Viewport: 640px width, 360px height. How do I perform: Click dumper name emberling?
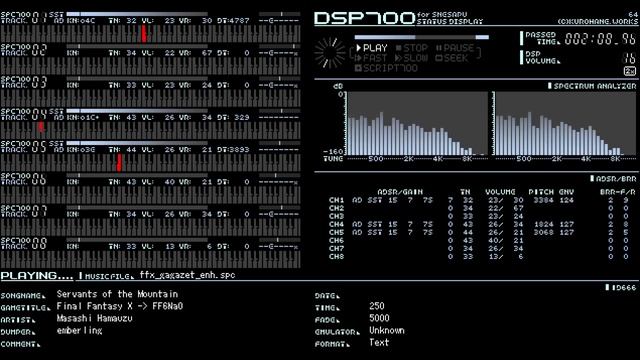click(79, 331)
